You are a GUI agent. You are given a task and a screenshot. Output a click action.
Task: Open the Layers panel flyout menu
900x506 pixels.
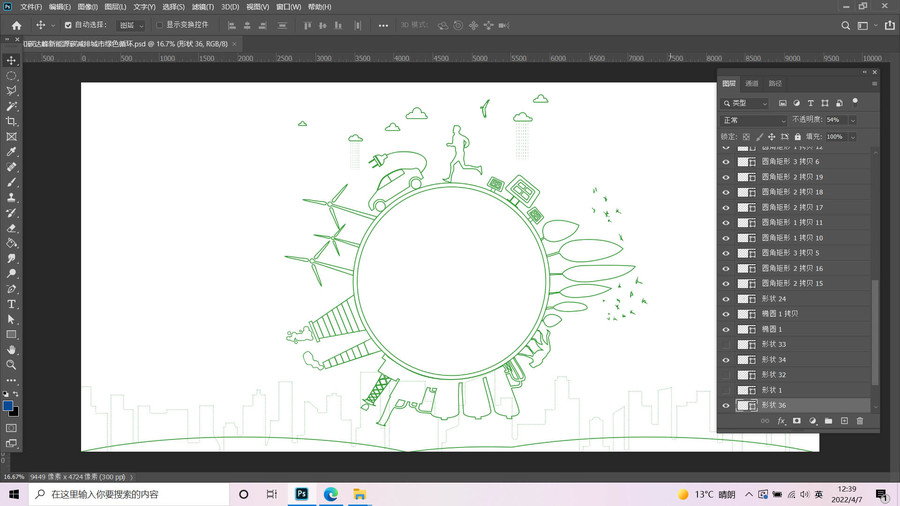[x=874, y=84]
